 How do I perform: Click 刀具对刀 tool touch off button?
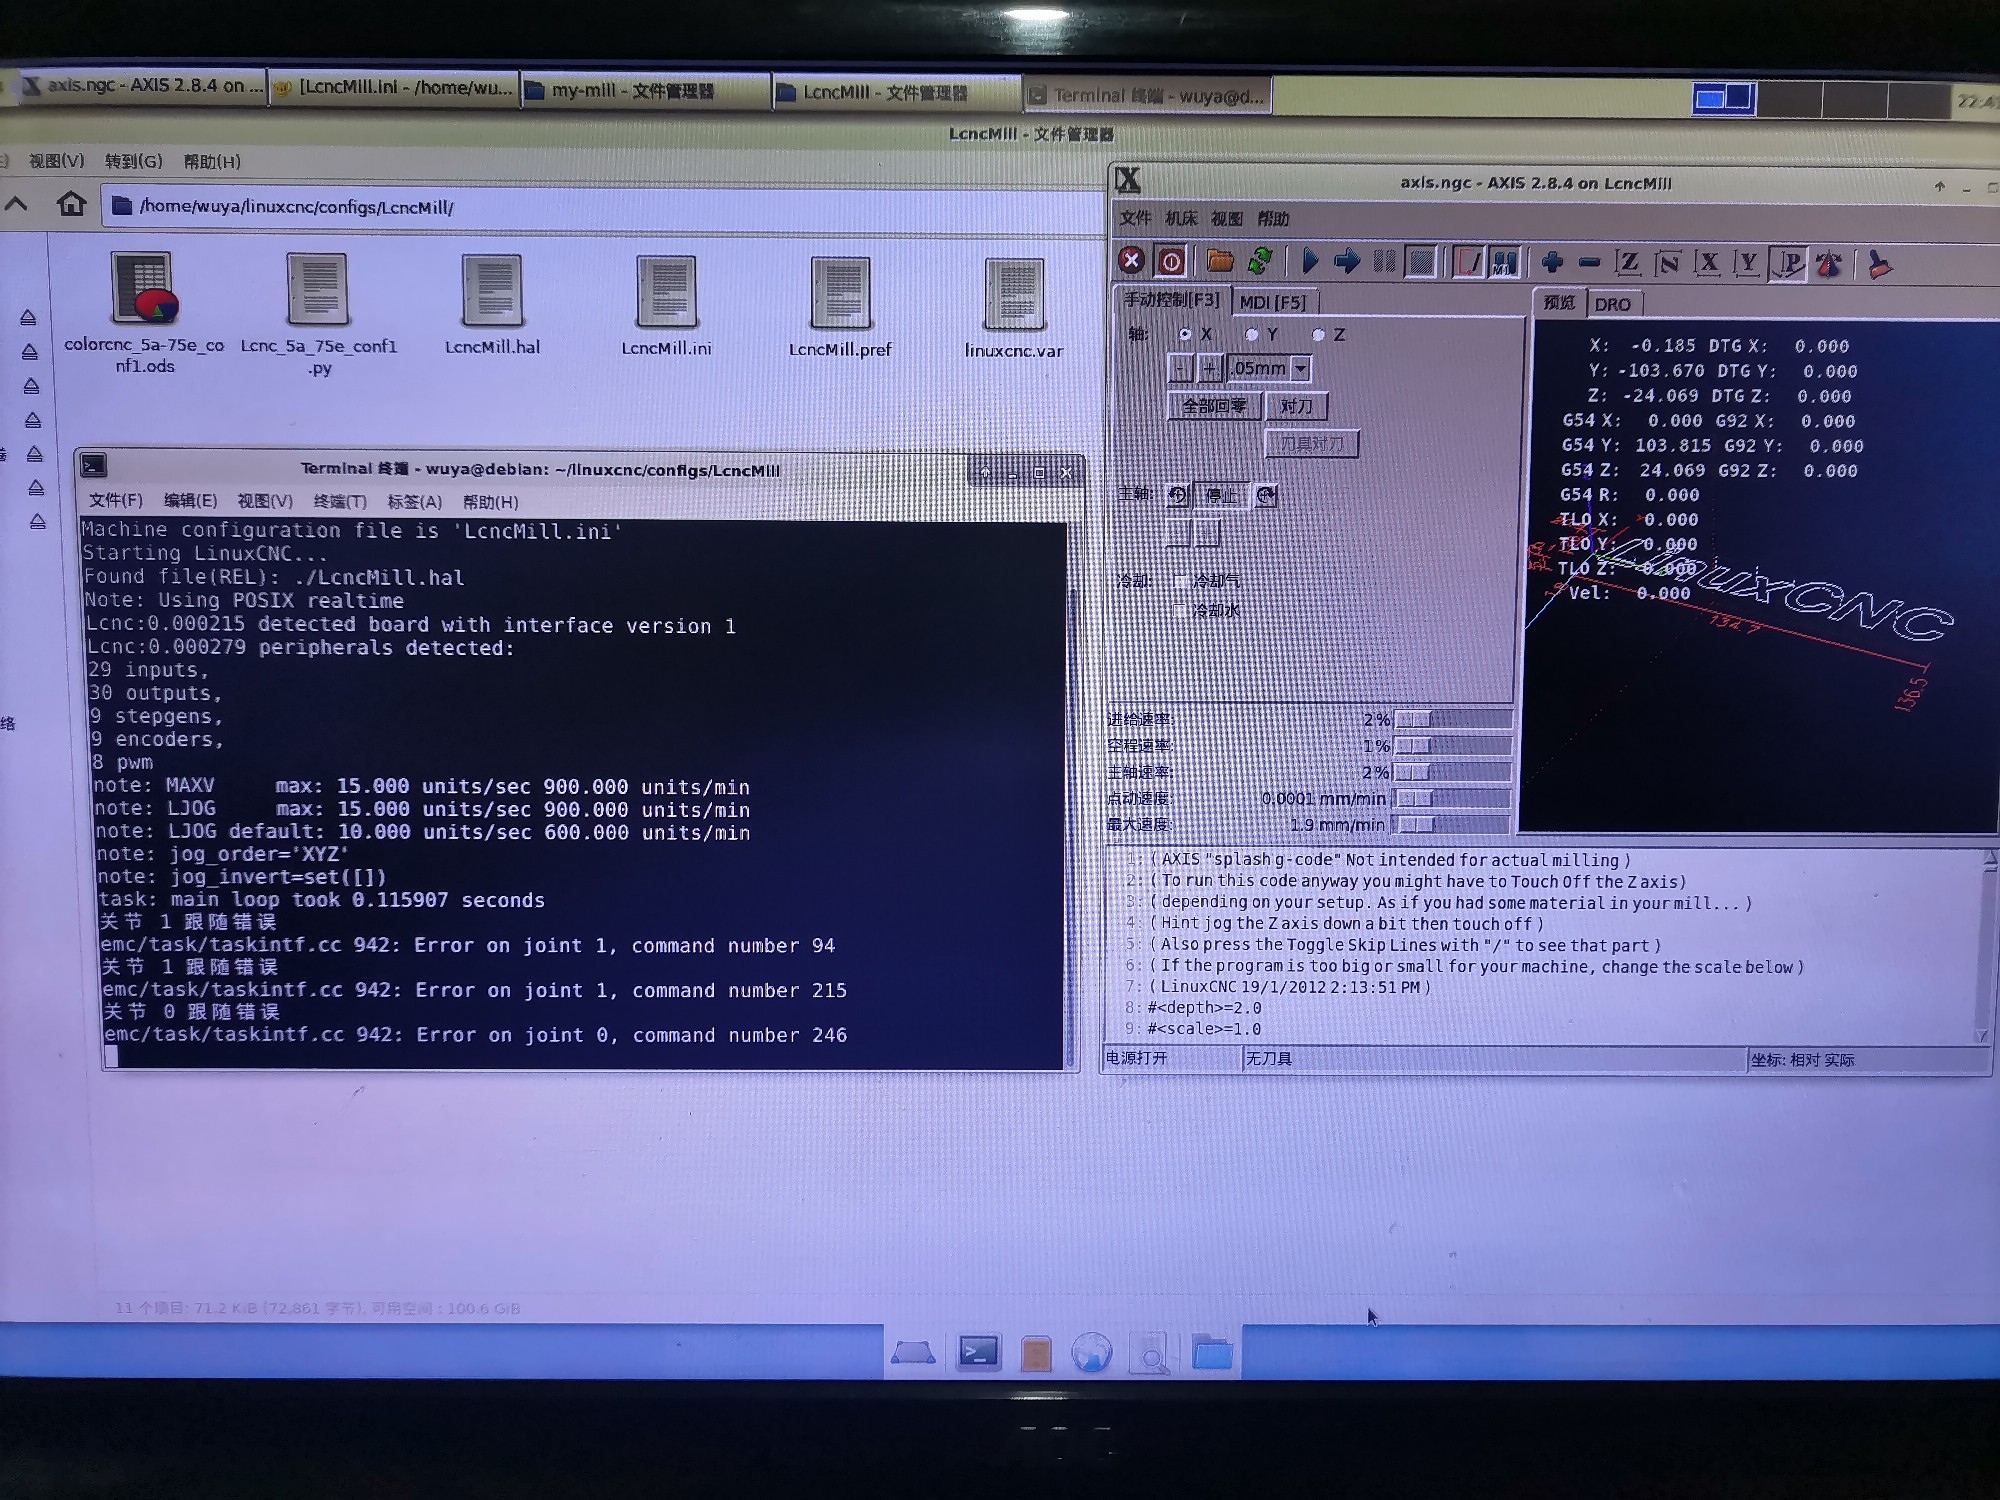point(1312,443)
